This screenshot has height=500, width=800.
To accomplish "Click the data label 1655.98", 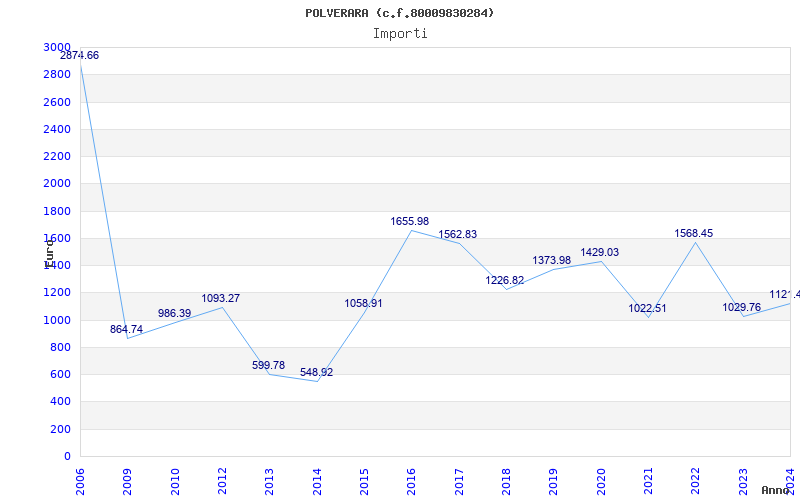I will (410, 221).
